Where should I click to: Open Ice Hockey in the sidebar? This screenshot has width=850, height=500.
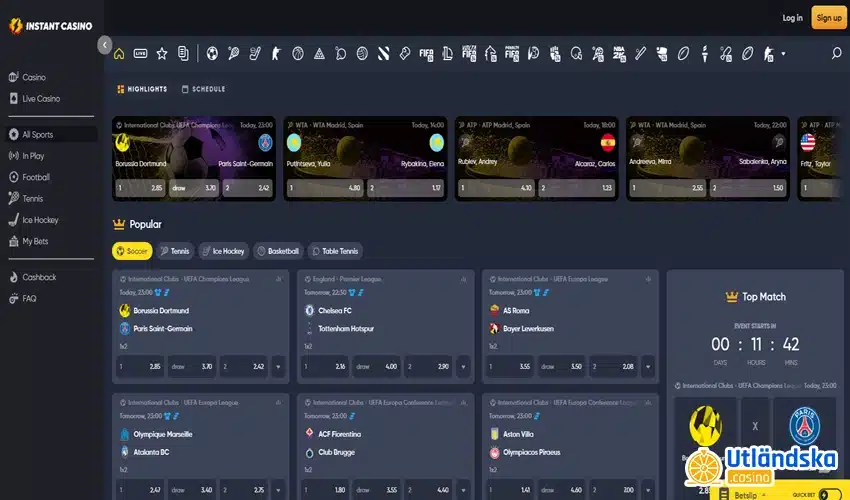pos(52,220)
